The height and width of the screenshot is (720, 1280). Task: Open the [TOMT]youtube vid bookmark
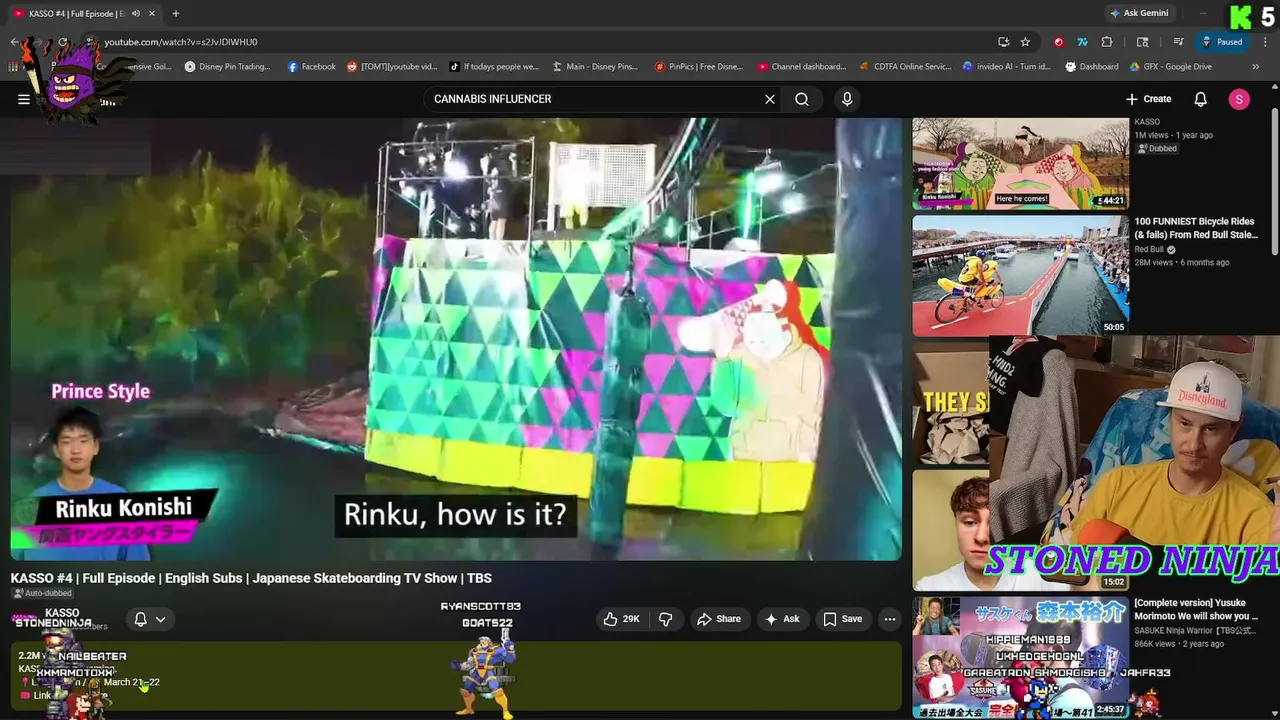(x=392, y=67)
